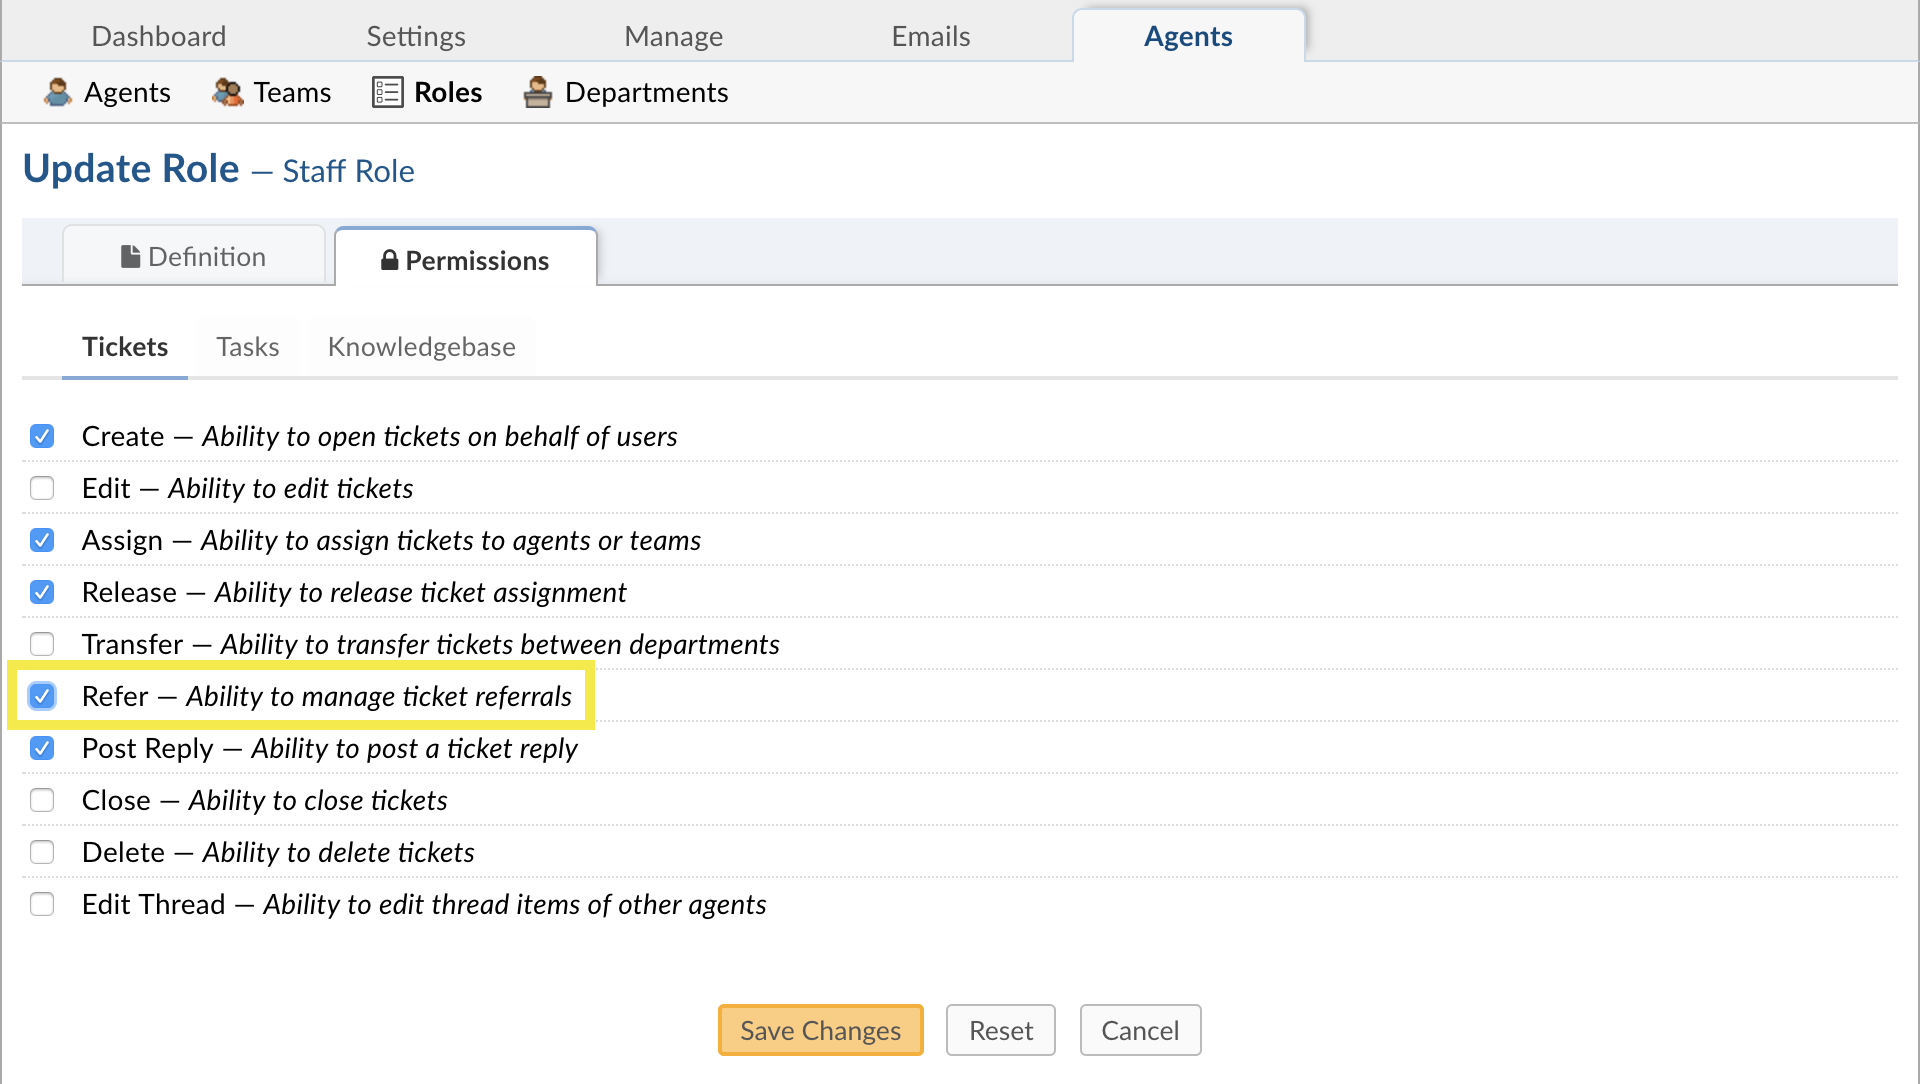This screenshot has height=1084, width=1920.
Task: Uncheck the Create permission
Action: (42, 436)
